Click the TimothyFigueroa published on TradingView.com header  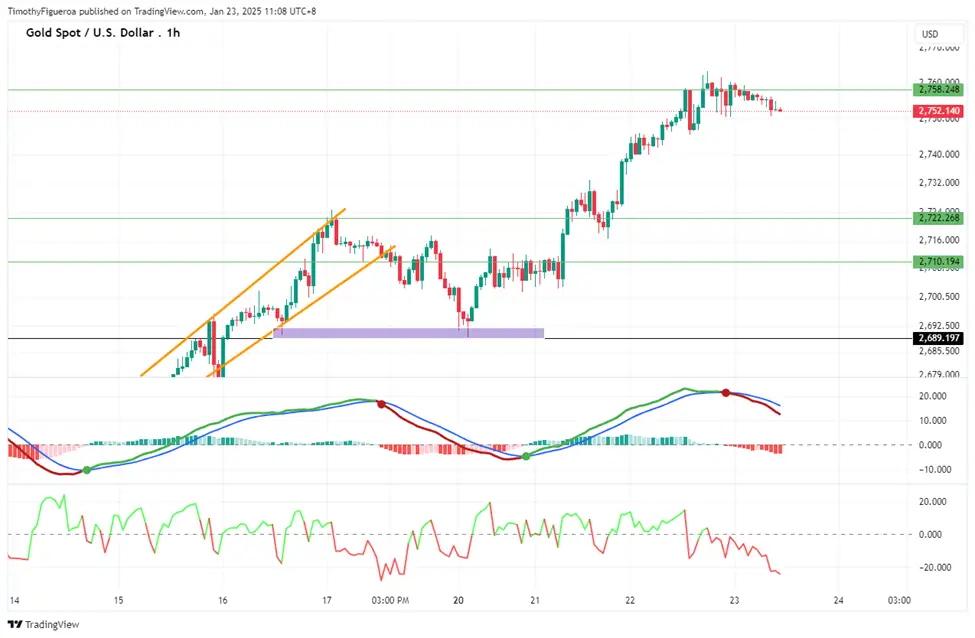pos(162,11)
